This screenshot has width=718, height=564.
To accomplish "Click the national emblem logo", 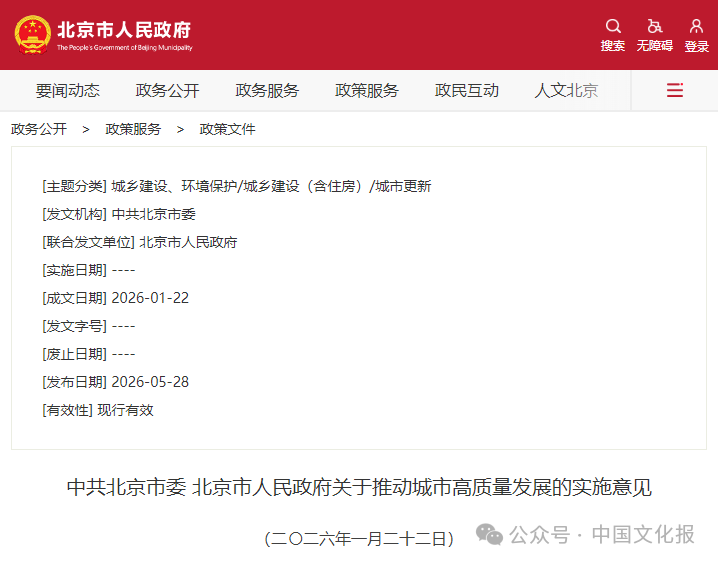I will click(33, 35).
